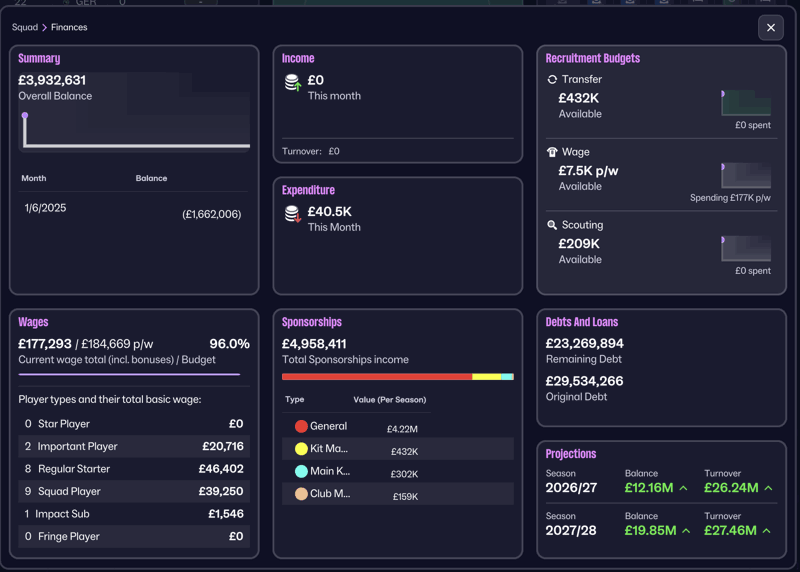Click the 2026/27 balance up arrow

click(x=684, y=488)
